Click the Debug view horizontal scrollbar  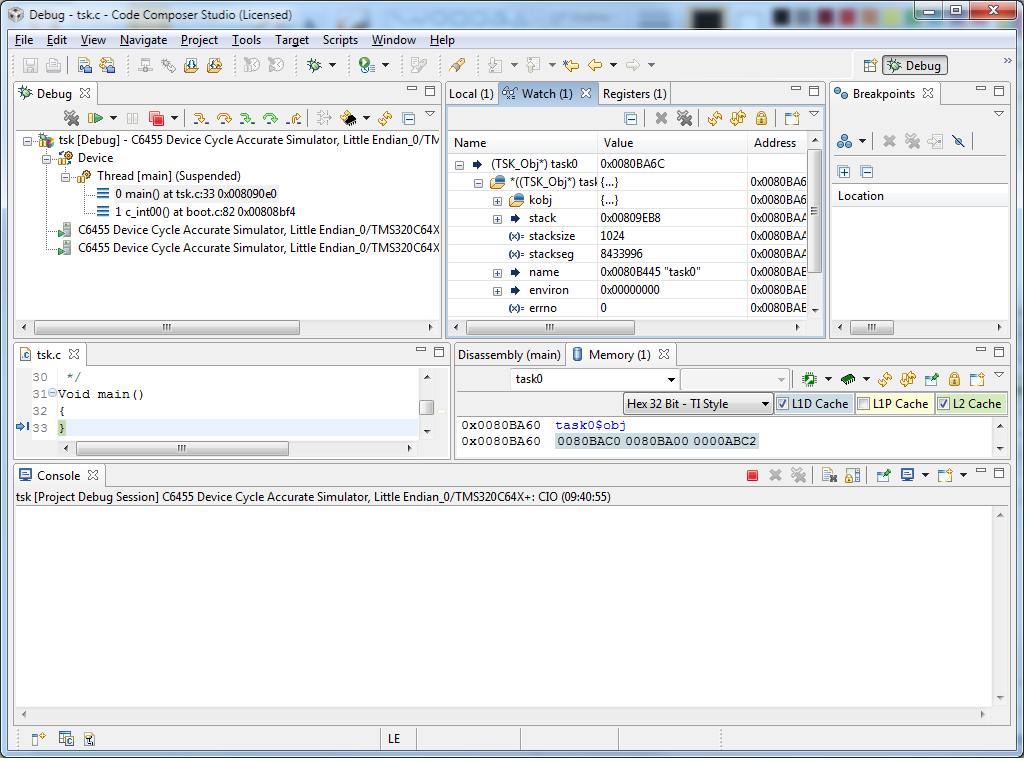[x=167, y=327]
